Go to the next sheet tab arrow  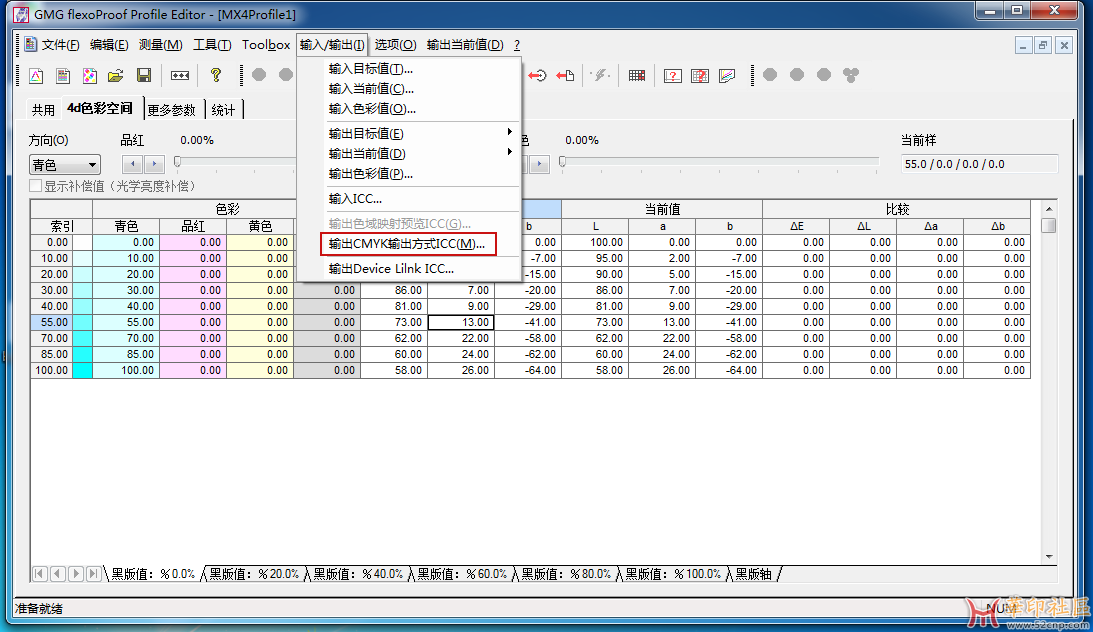(x=75, y=573)
